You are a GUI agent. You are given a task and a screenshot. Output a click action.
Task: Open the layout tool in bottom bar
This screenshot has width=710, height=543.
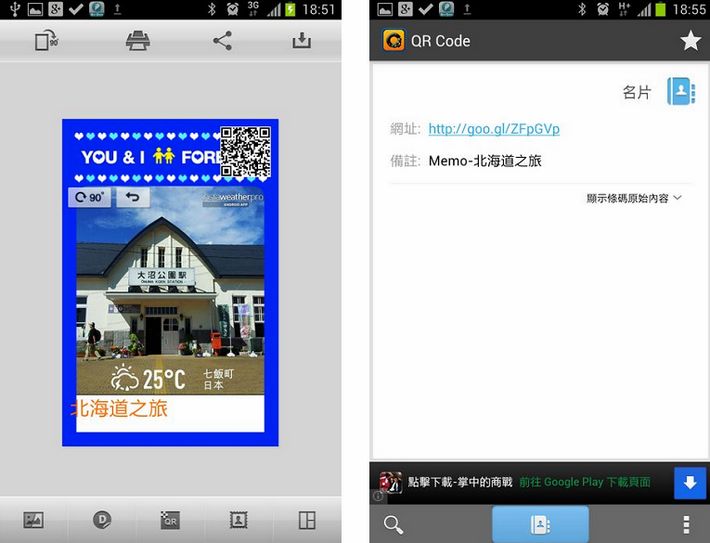pyautogui.click(x=307, y=520)
